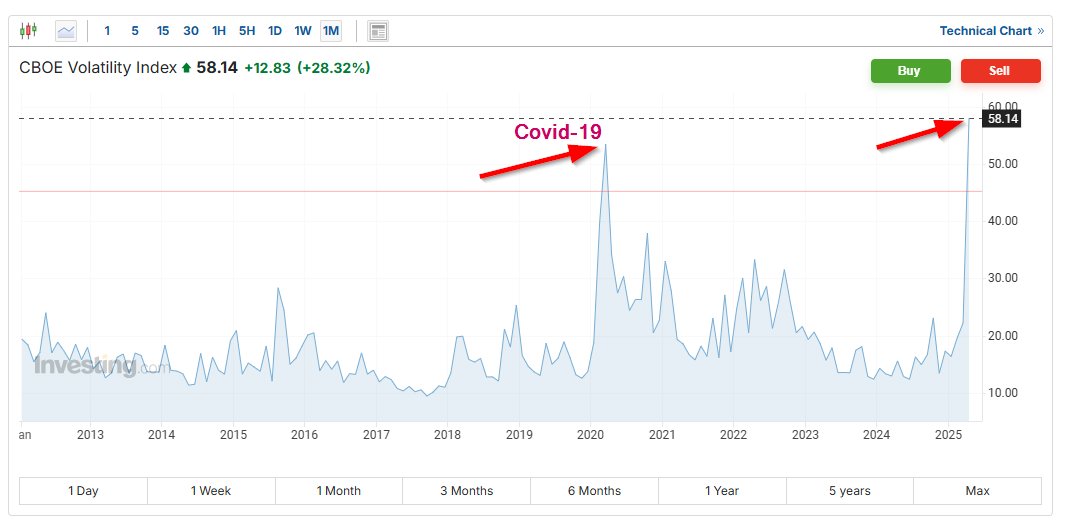Set interval to 30 minutes

coord(191,31)
